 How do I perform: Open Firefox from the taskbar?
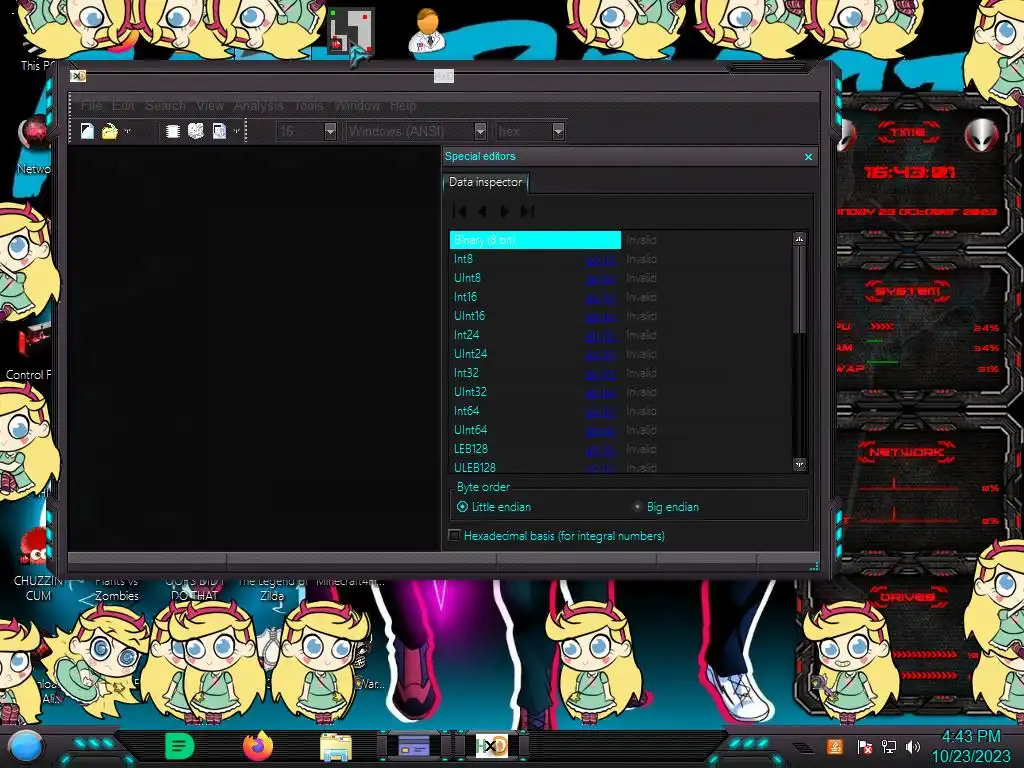(x=257, y=746)
